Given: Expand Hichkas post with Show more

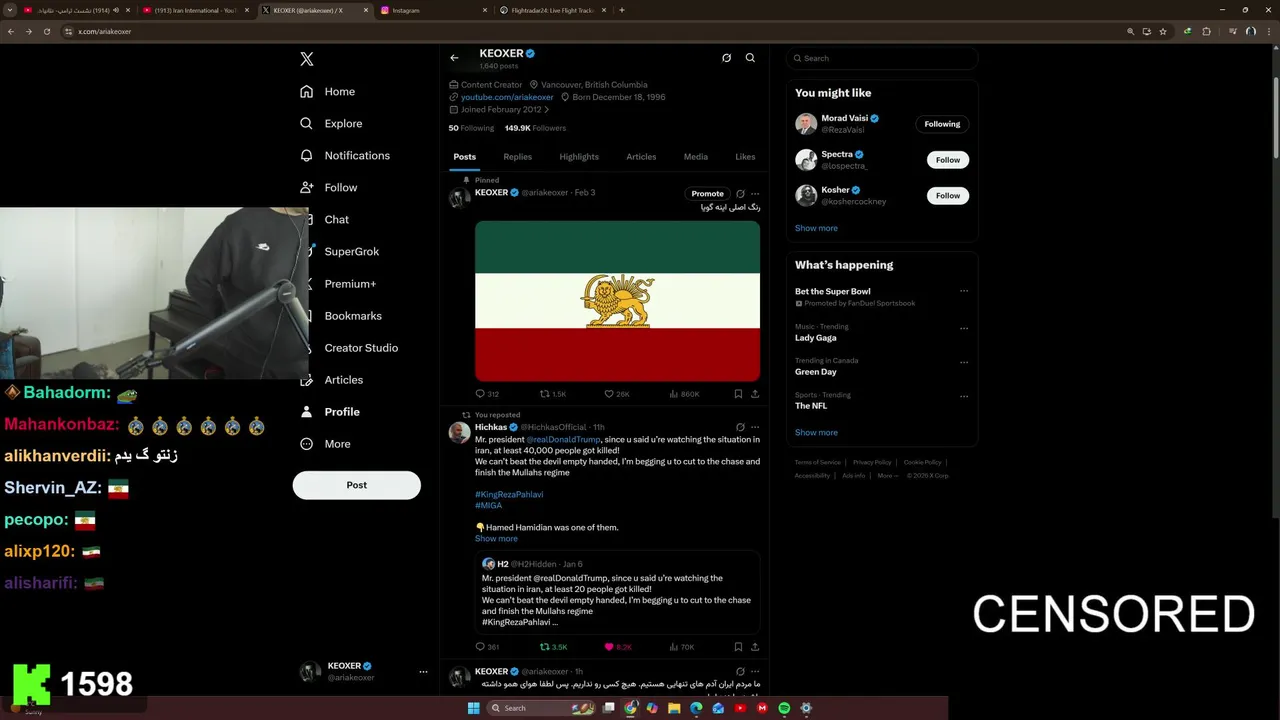Looking at the screenshot, I should click(496, 539).
